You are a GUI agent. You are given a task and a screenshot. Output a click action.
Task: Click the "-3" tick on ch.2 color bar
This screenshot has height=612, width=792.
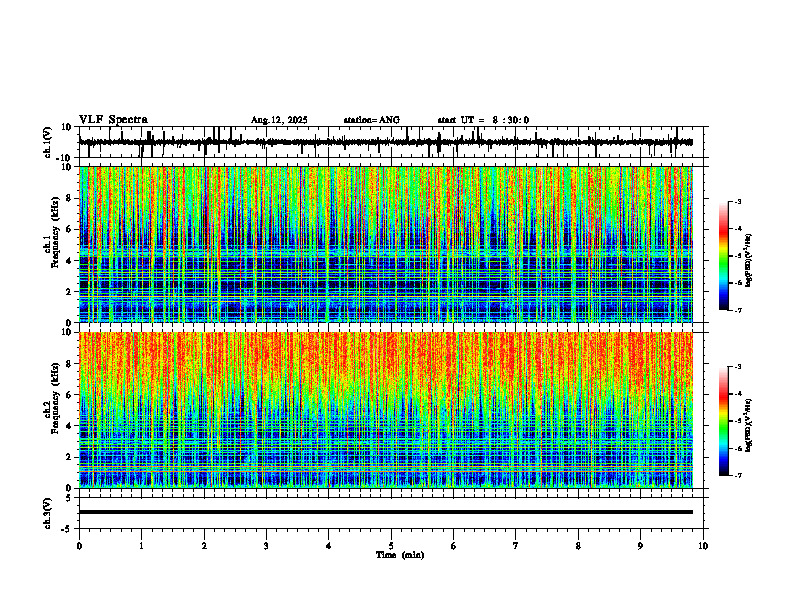point(738,367)
